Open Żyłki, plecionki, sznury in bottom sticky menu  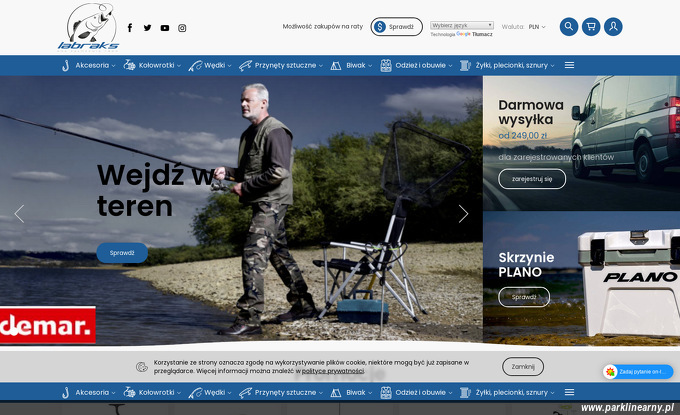click(512, 392)
